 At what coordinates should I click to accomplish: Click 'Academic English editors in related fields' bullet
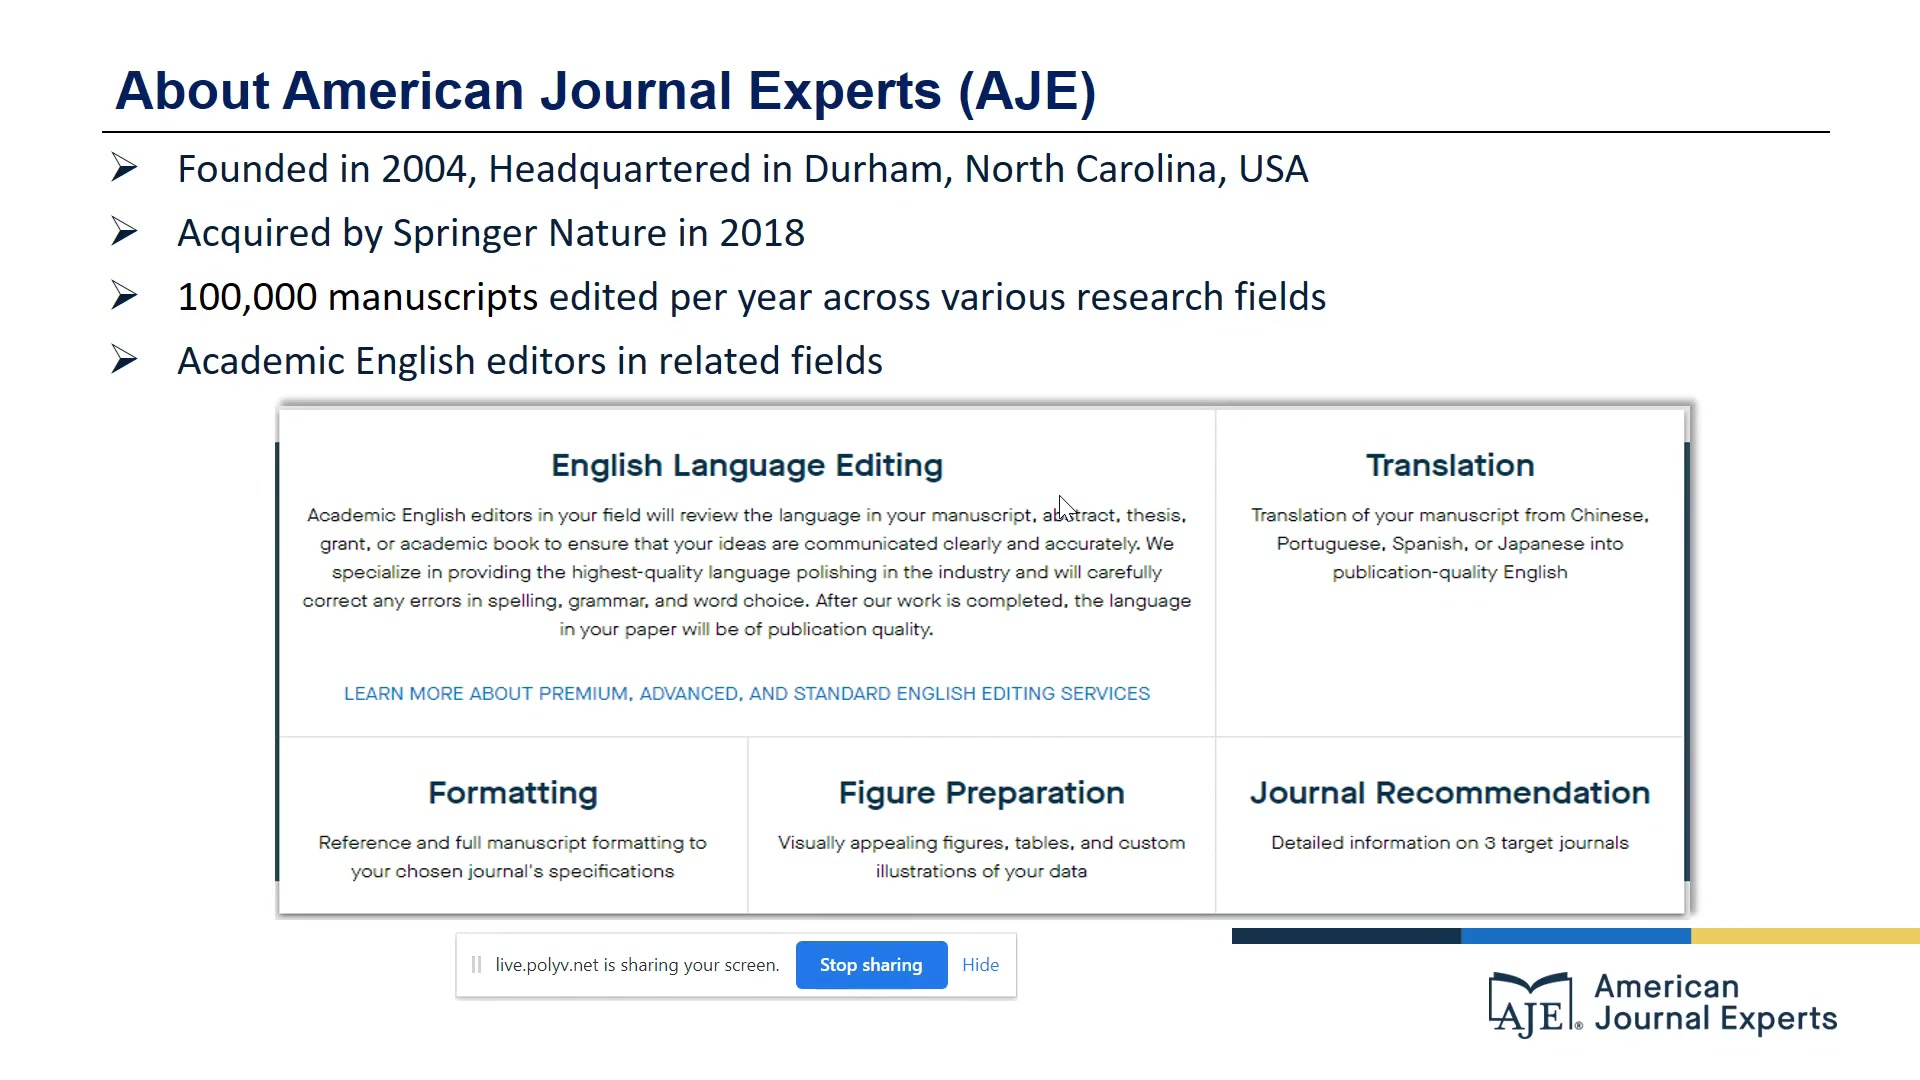[530, 361]
